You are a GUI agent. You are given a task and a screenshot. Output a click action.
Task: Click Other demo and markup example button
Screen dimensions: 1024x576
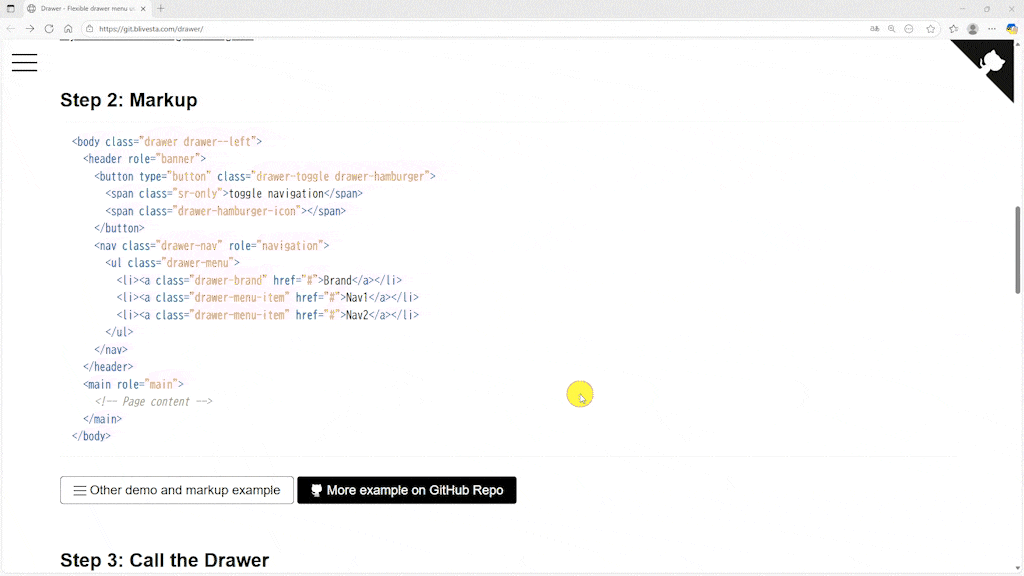[177, 490]
